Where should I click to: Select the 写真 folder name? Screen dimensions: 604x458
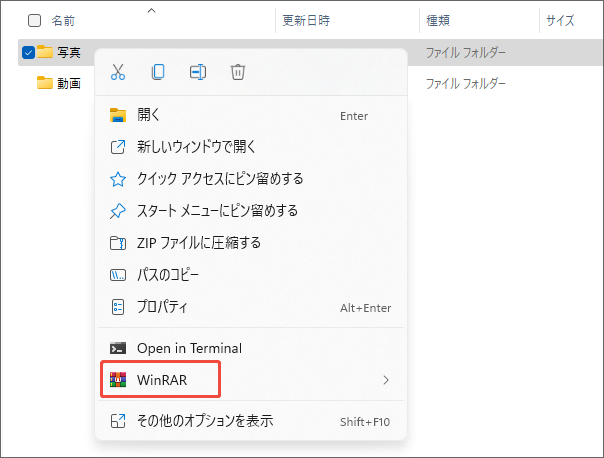(x=69, y=52)
